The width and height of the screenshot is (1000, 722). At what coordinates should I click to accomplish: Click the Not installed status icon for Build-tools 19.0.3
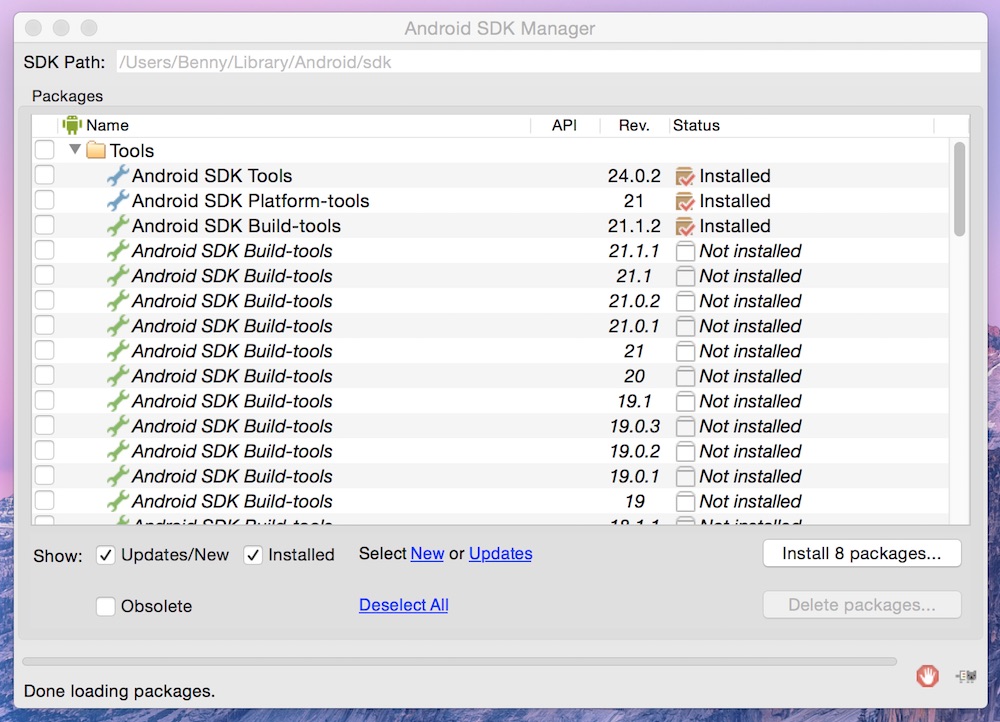[x=685, y=427]
